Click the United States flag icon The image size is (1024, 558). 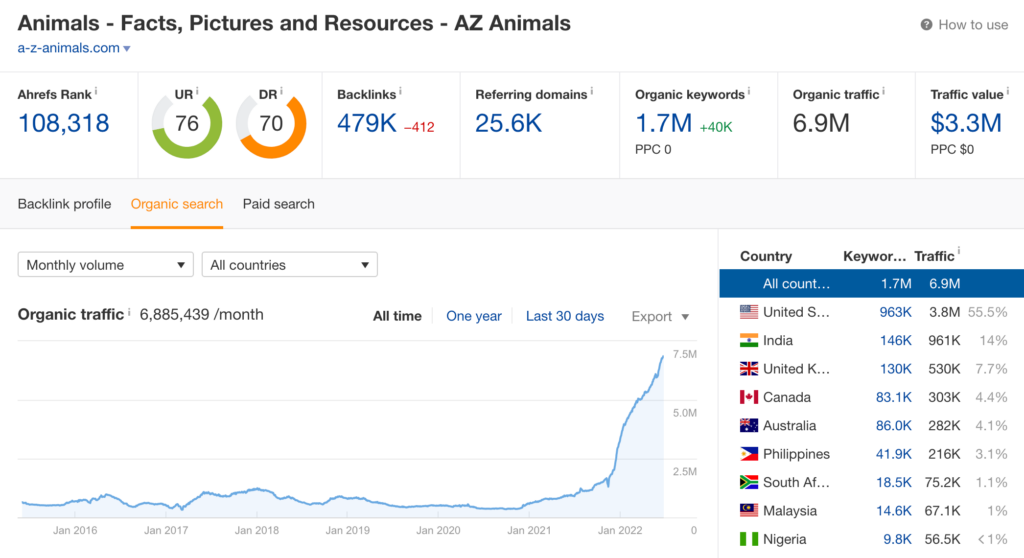tap(748, 312)
